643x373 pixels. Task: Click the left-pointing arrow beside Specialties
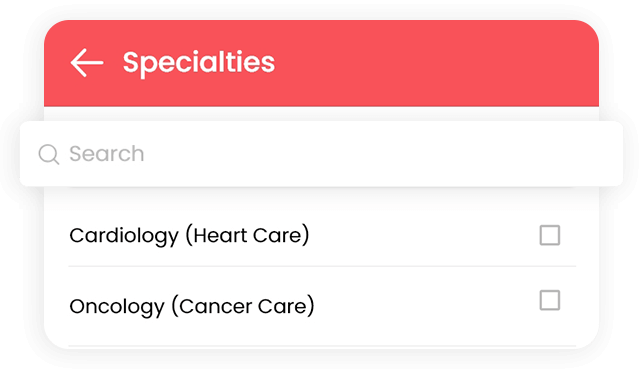coord(87,63)
